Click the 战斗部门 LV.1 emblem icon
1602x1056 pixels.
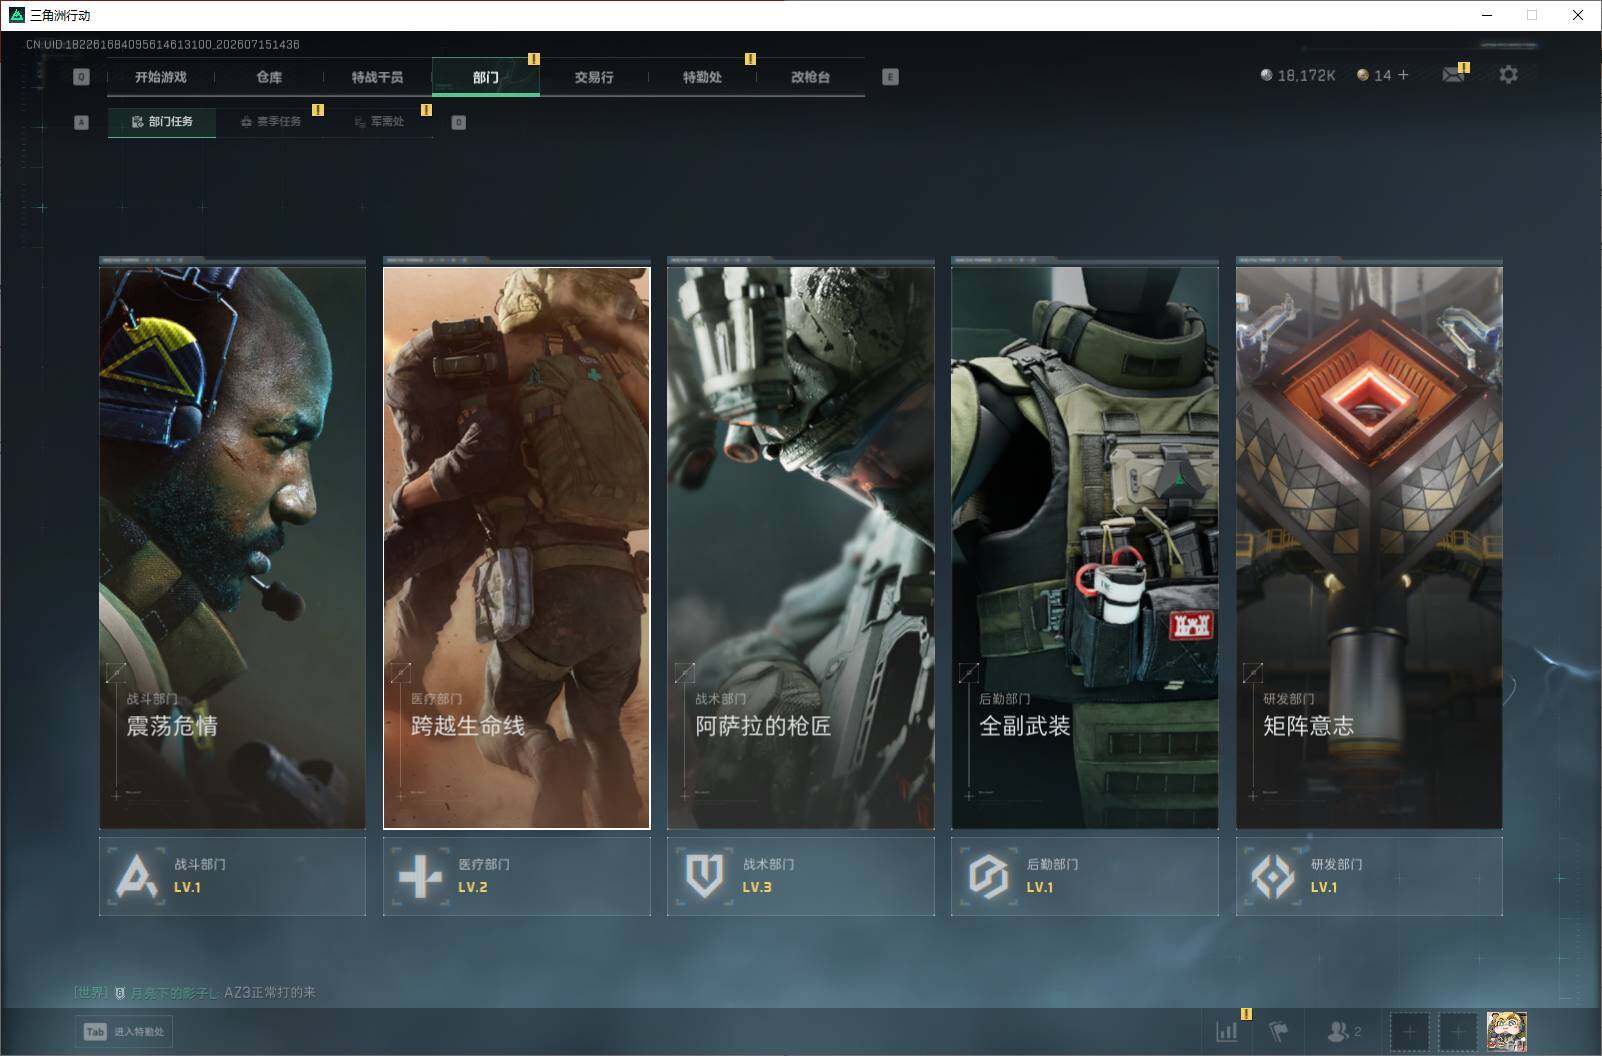point(137,876)
